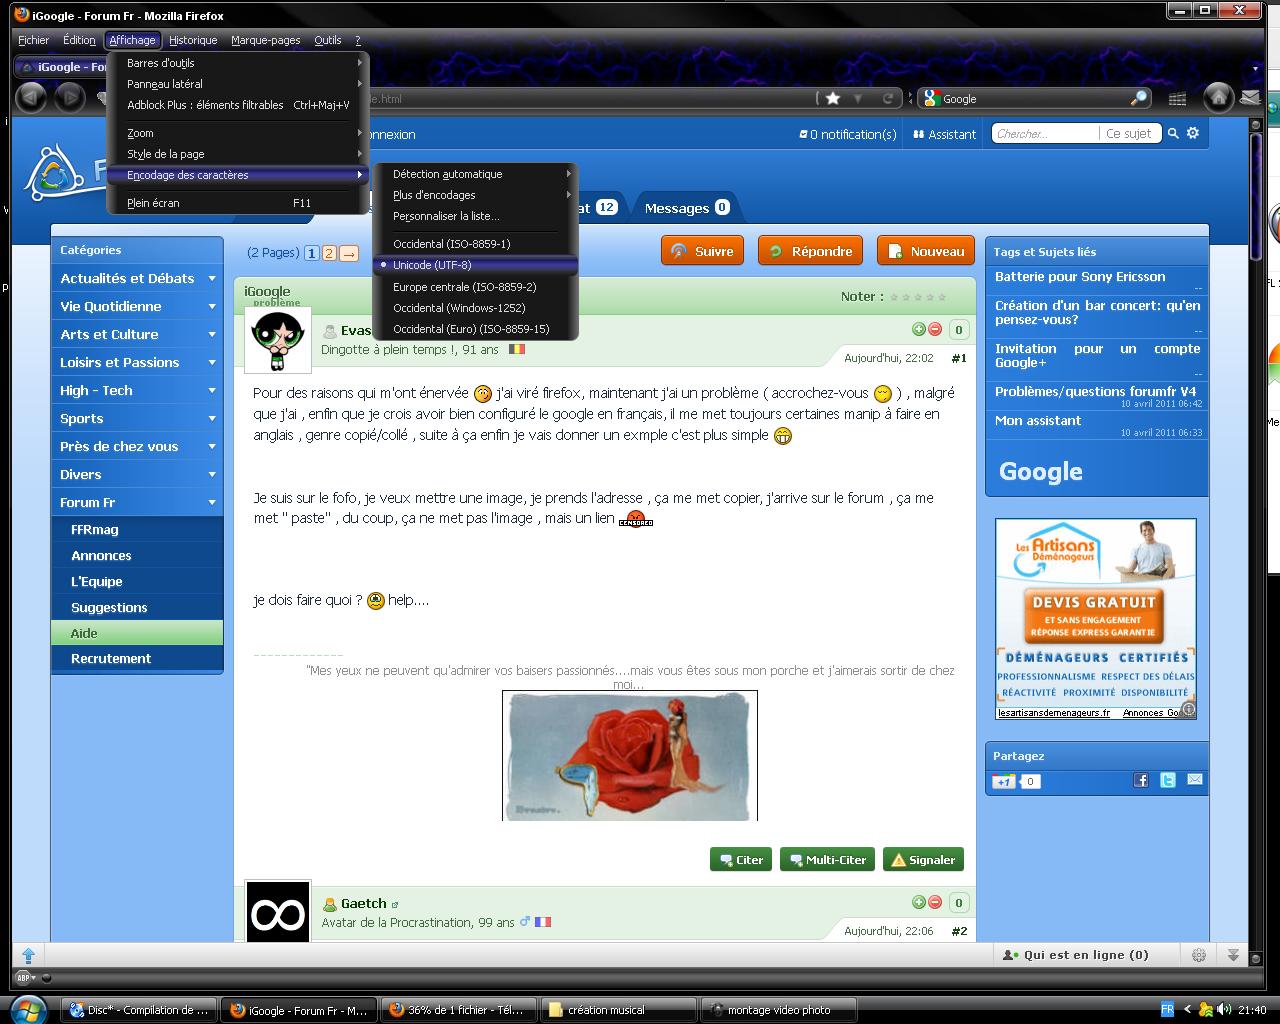The width and height of the screenshot is (1280, 1024).
Task: Open the forum search settings gear
Action: (x=1193, y=133)
